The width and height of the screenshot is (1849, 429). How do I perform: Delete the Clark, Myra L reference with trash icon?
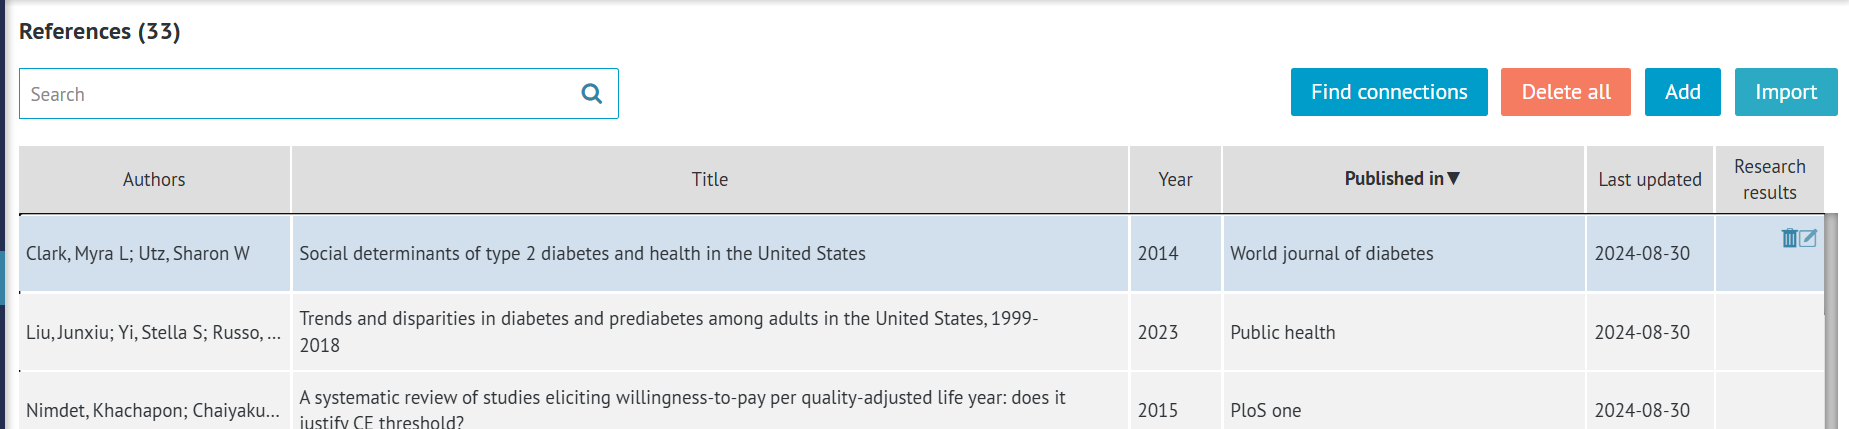pos(1790,238)
